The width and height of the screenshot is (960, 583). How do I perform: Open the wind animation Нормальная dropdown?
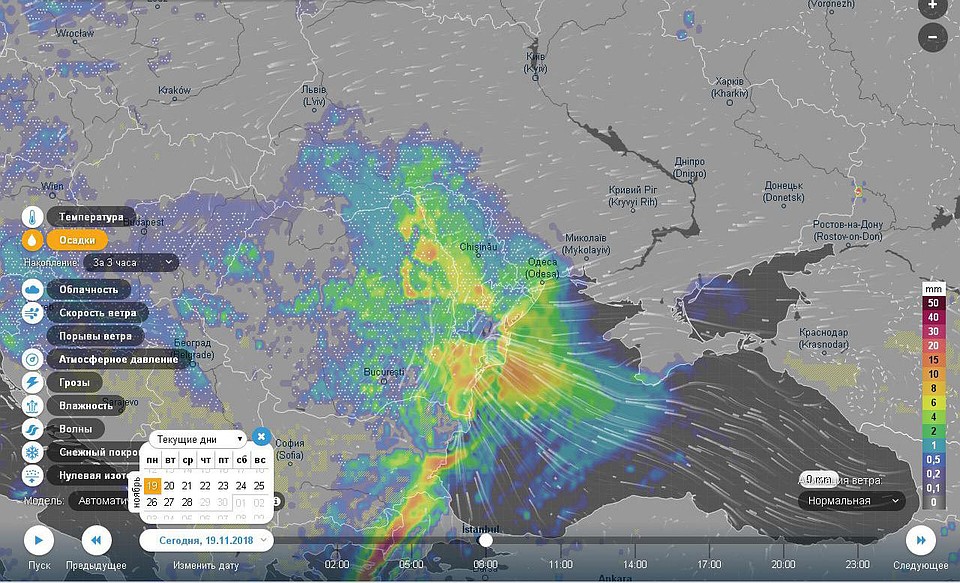(x=852, y=500)
